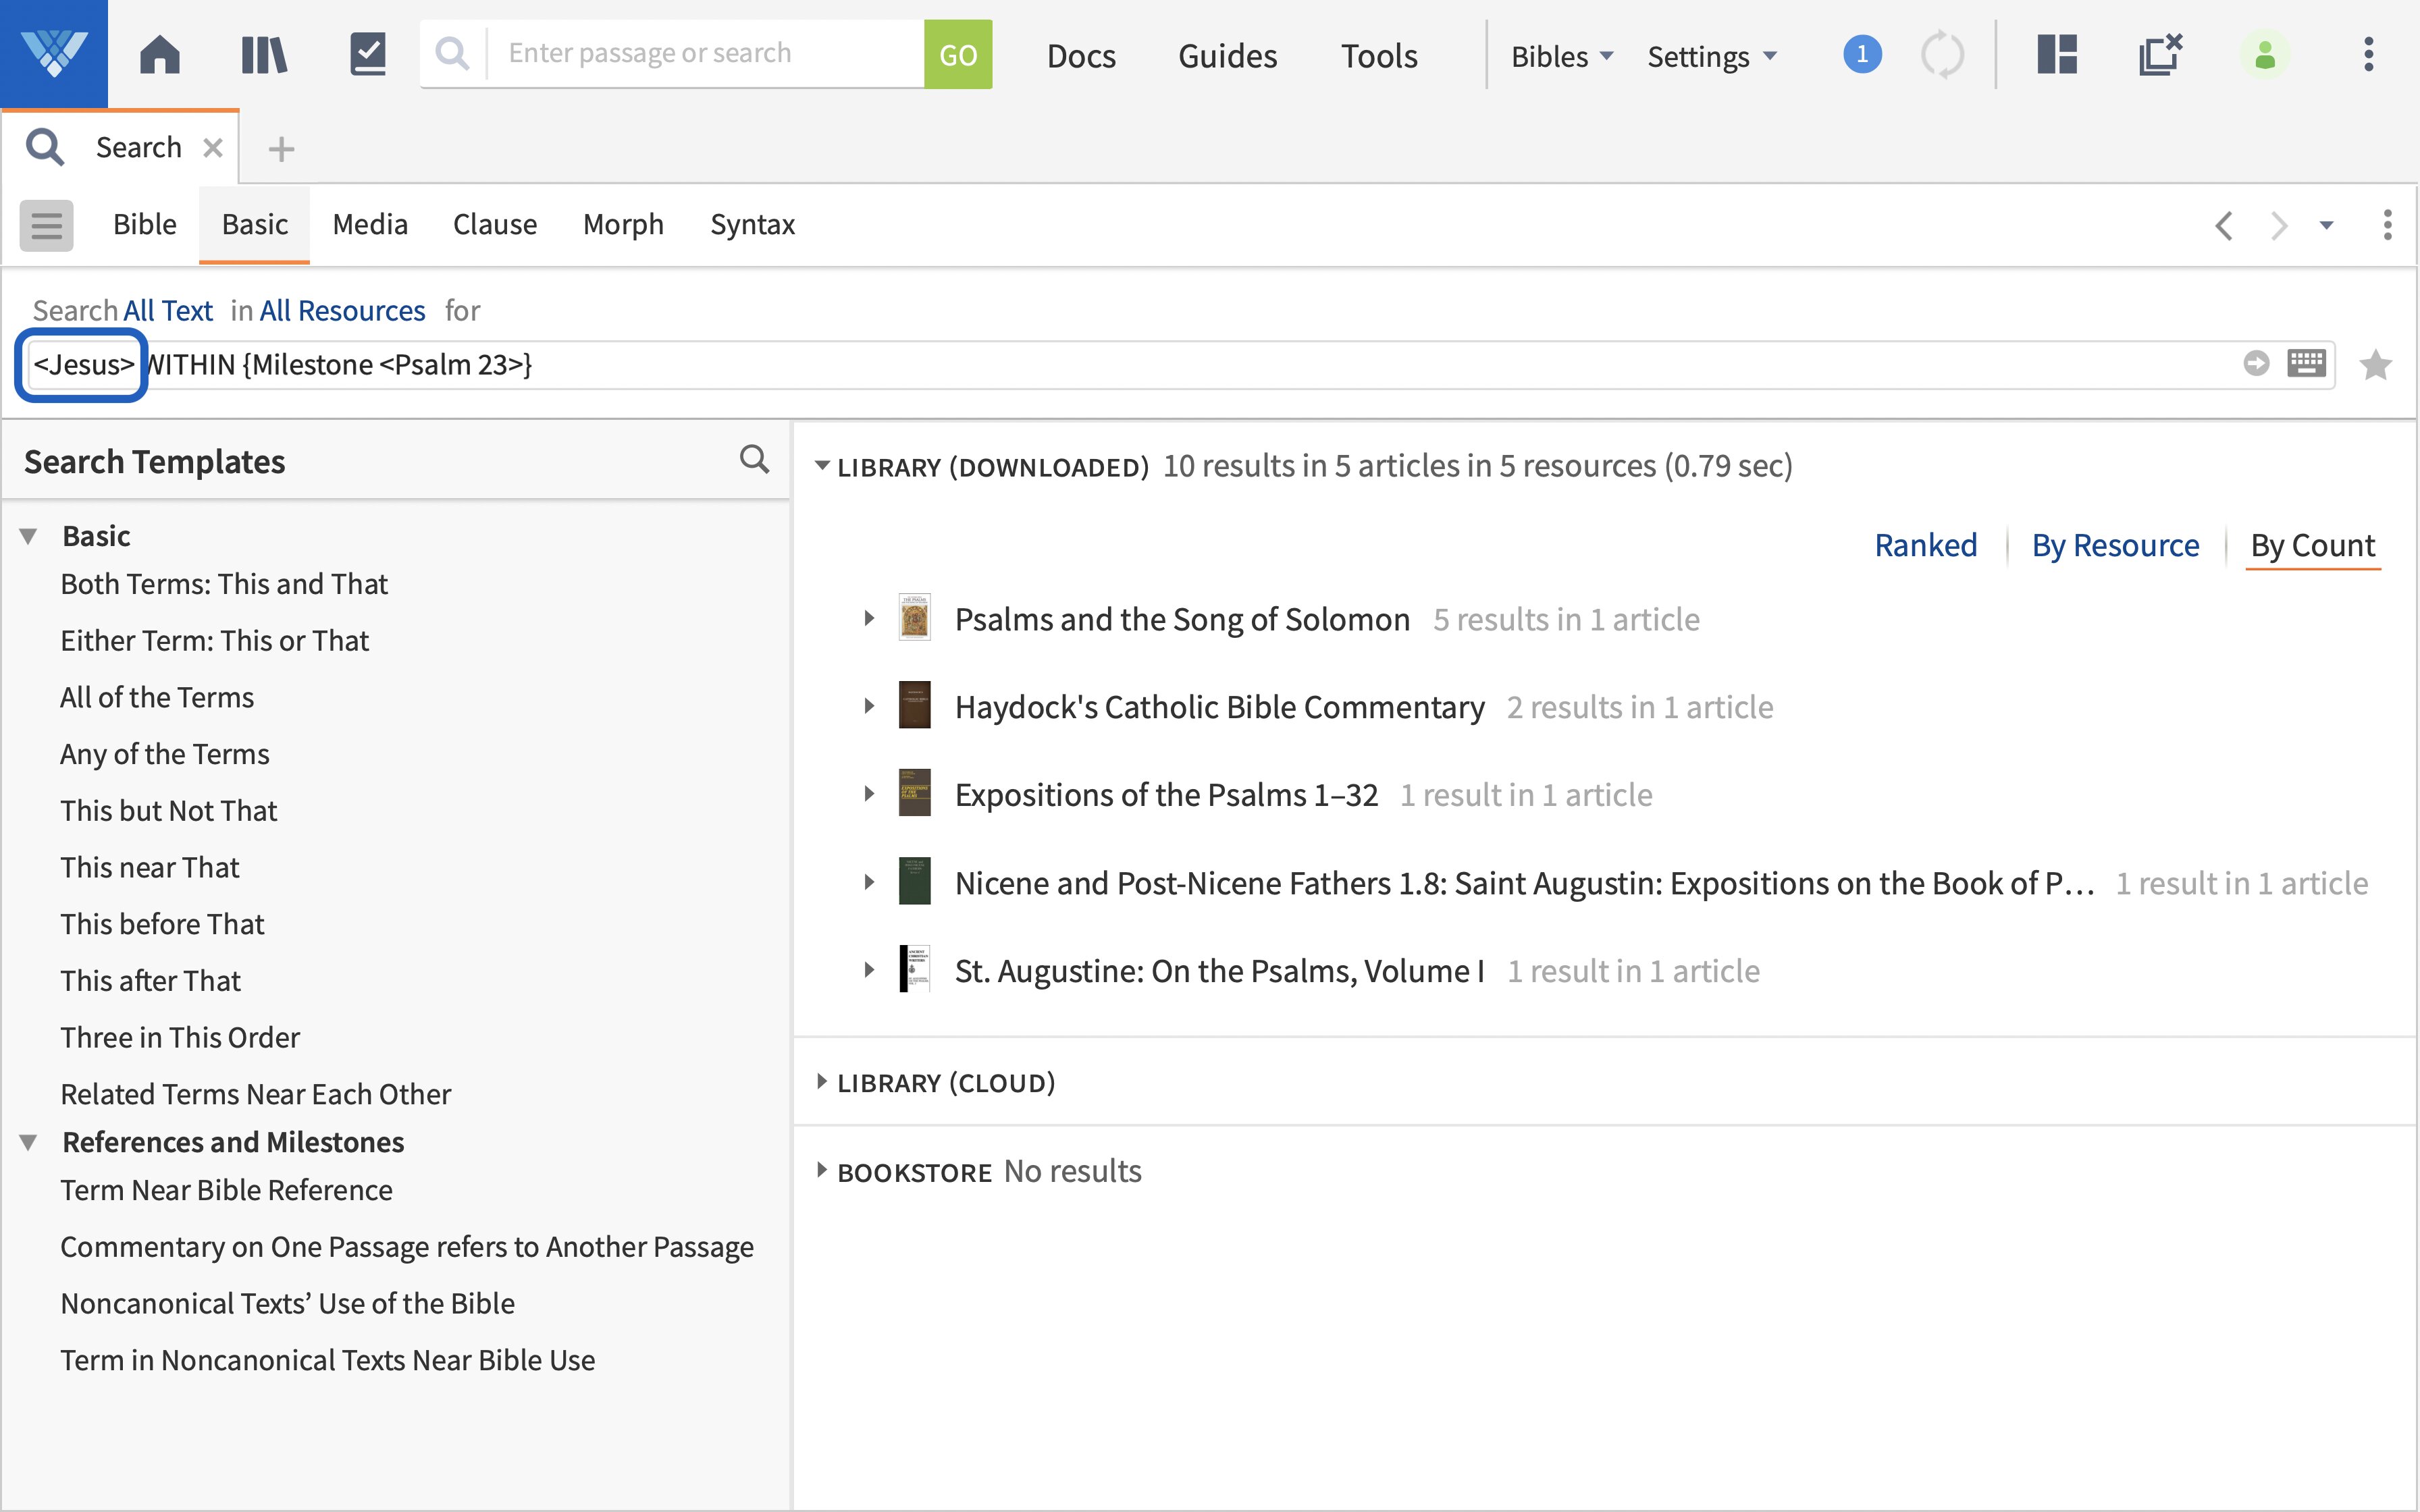
Task: Click the sync status circular icon
Action: tap(1942, 54)
